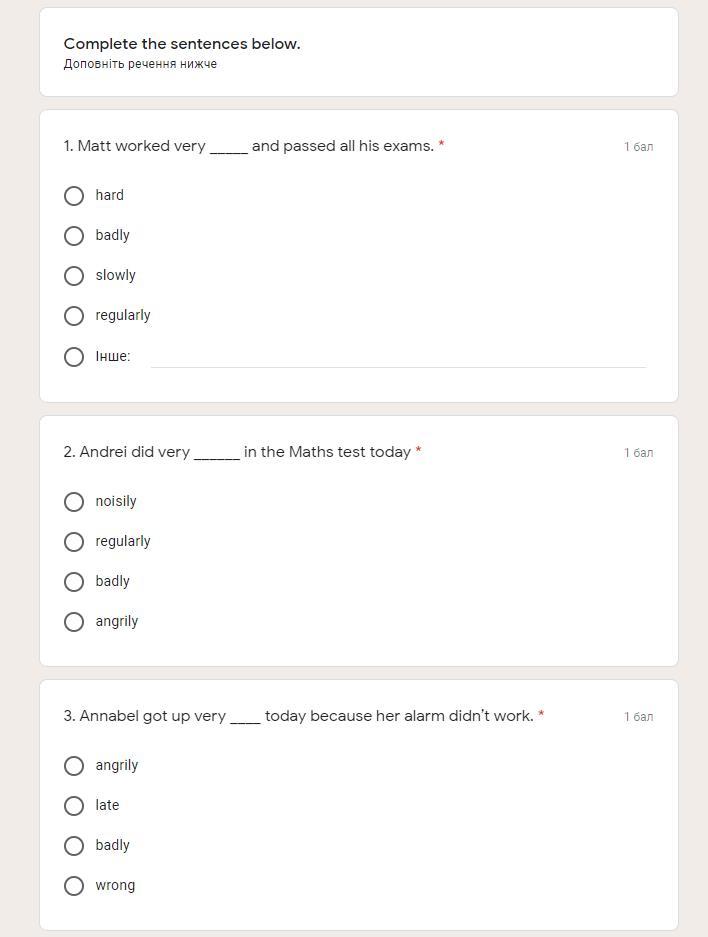708x937 pixels.
Task: Select 'noisily' for the Andrei question
Action: click(x=74, y=502)
